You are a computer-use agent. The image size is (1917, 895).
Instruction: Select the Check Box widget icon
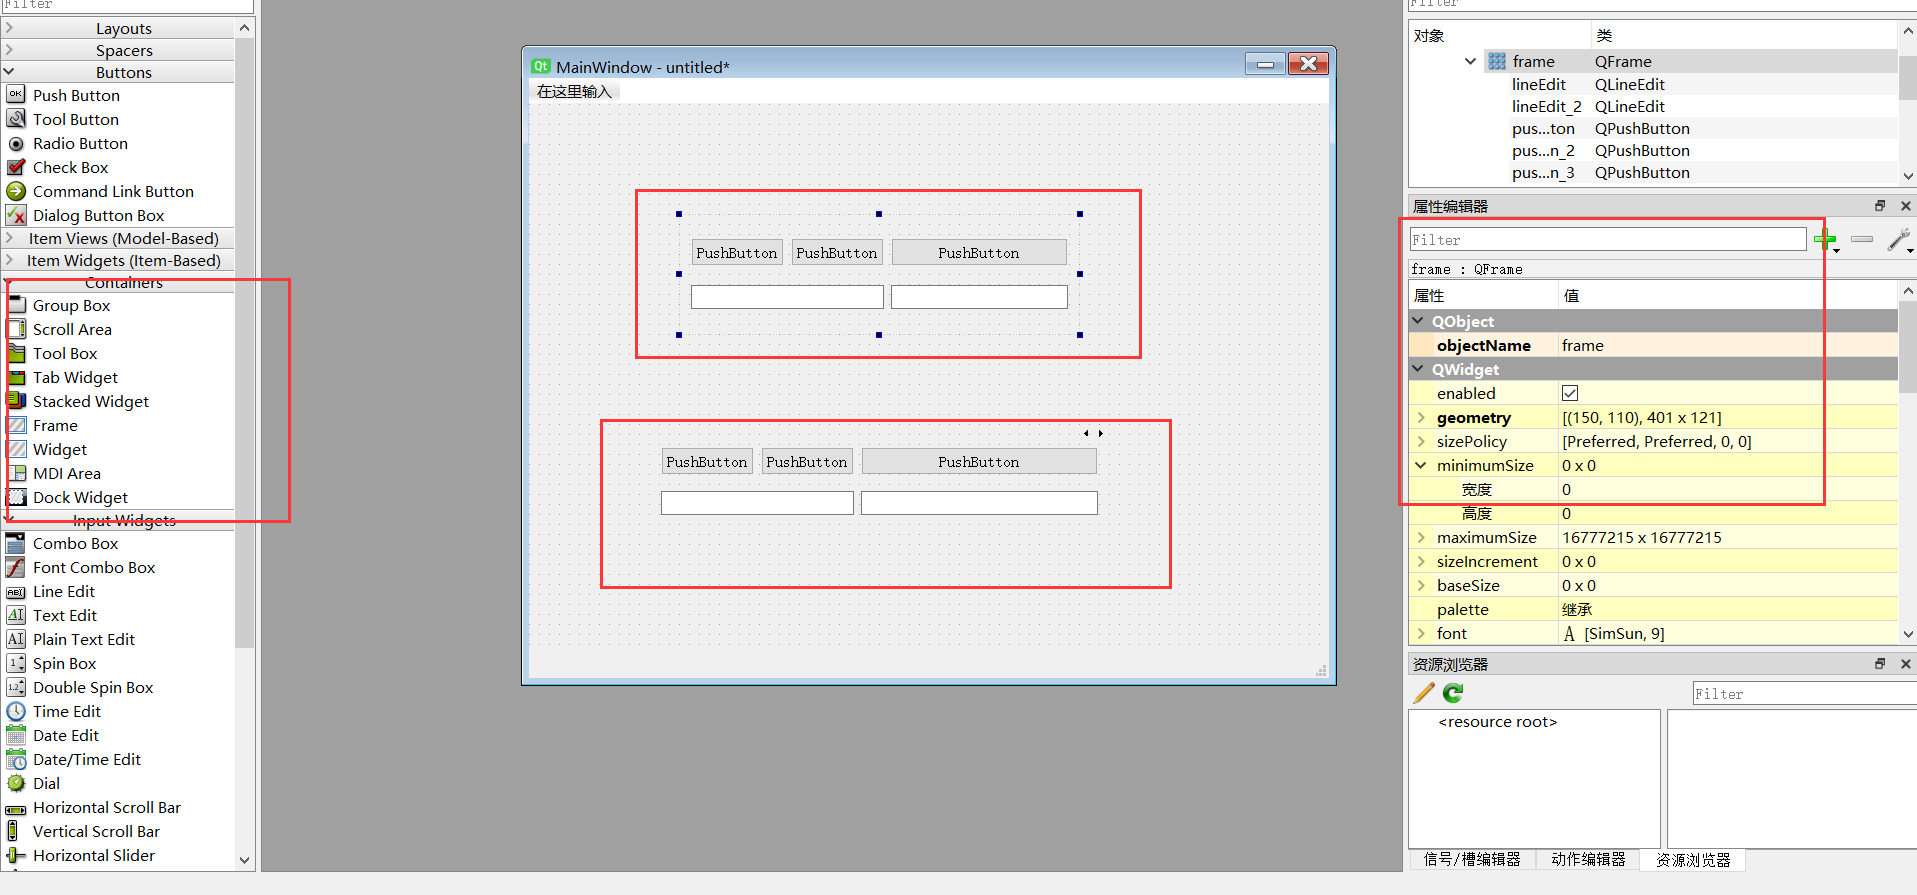tap(16, 167)
